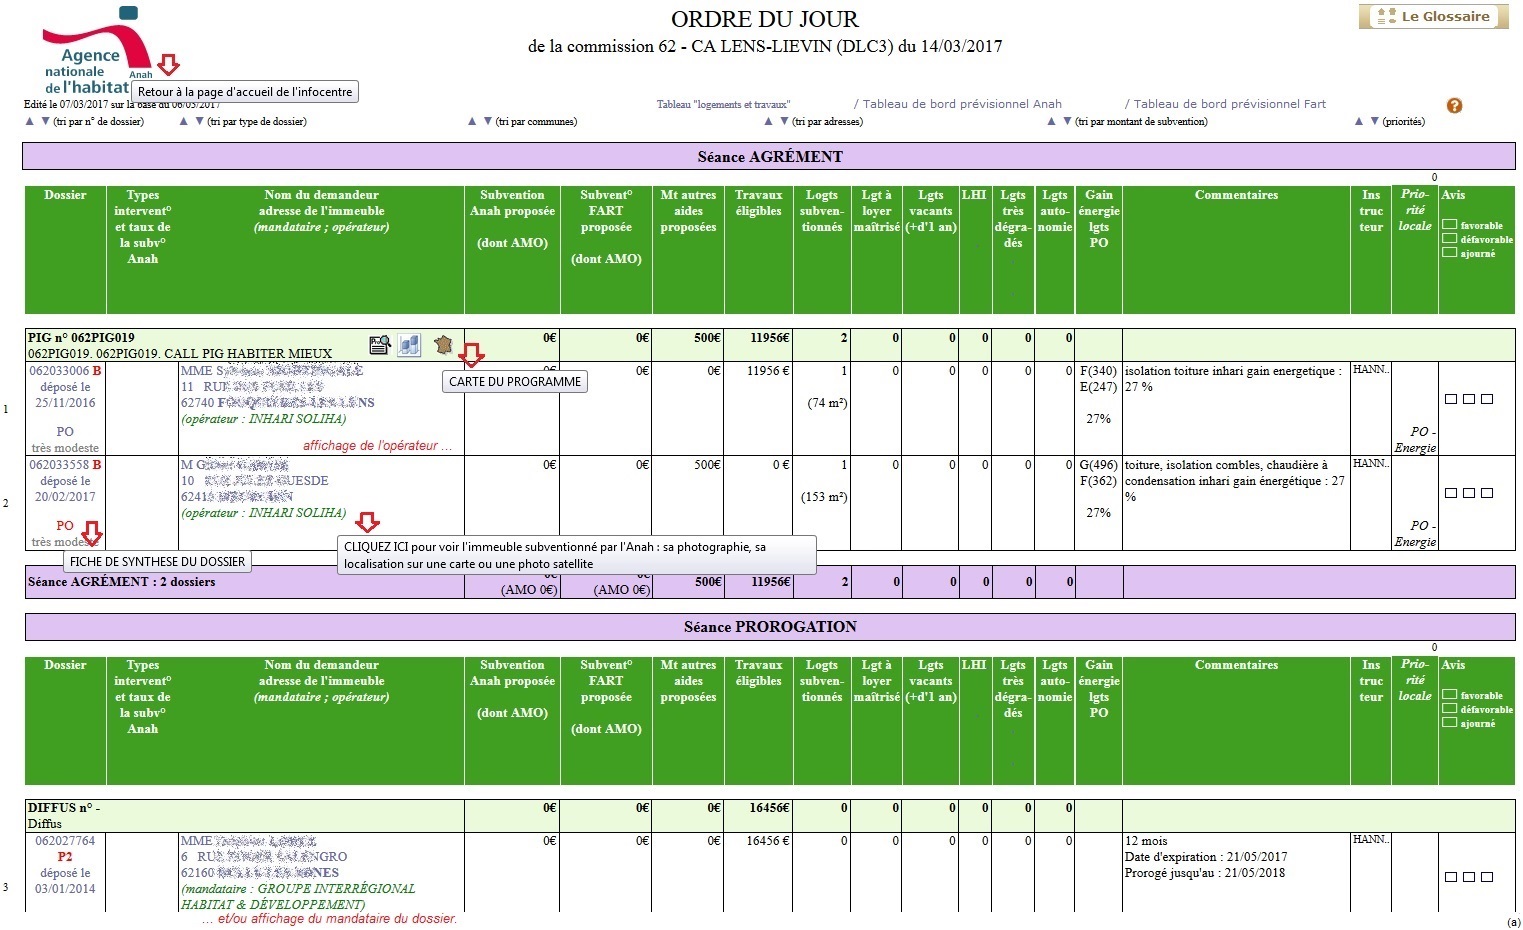Check défavorable in Séance PROROGATION header
Image resolution: width=1523 pixels, height=930 pixels.
coord(1449,709)
